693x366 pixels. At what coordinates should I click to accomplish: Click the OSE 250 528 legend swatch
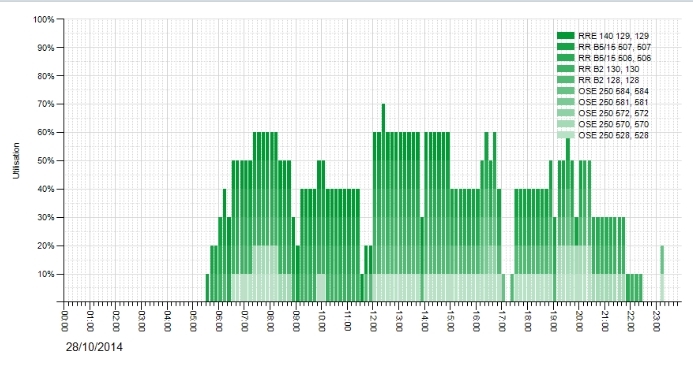[x=565, y=135]
